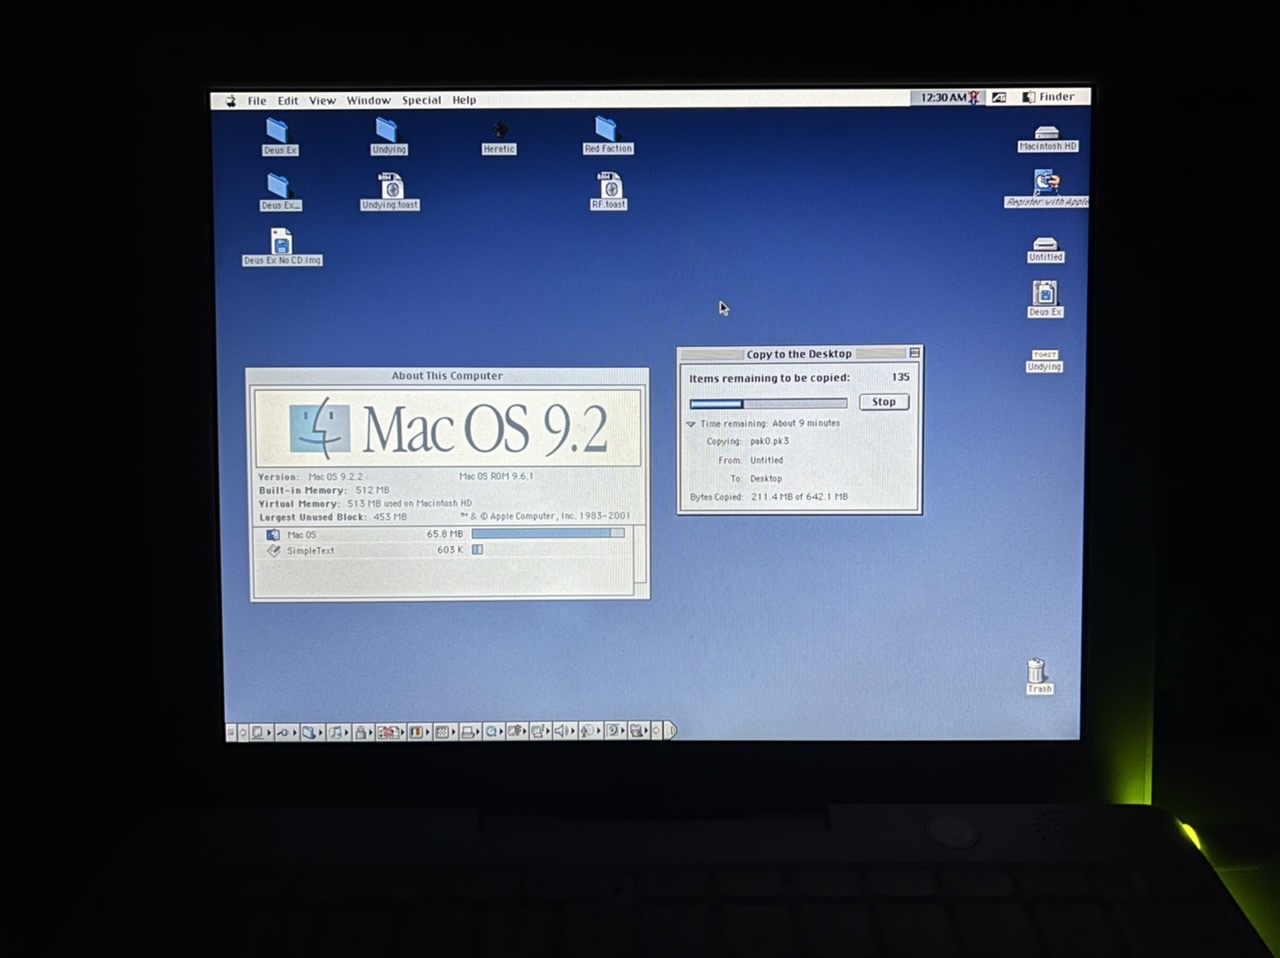Open the Special menu
Screen dimensions: 1280x958
click(x=421, y=100)
